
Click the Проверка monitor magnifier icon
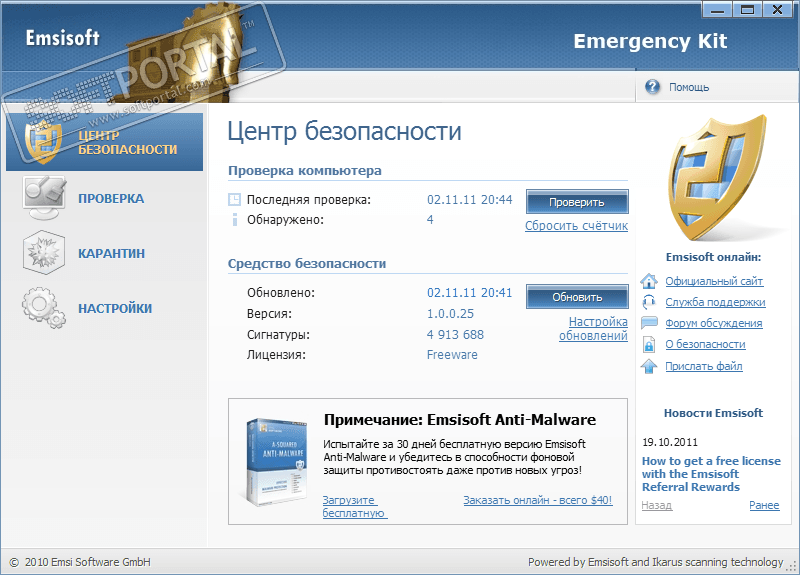[x=44, y=198]
